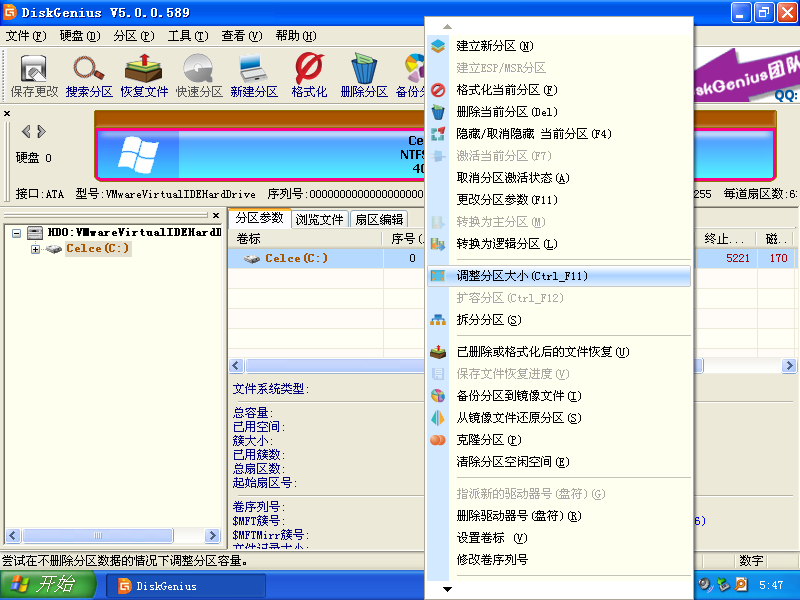Image resolution: width=800 pixels, height=600 pixels.
Task: Open the 工具(T) menu
Action: [188, 36]
